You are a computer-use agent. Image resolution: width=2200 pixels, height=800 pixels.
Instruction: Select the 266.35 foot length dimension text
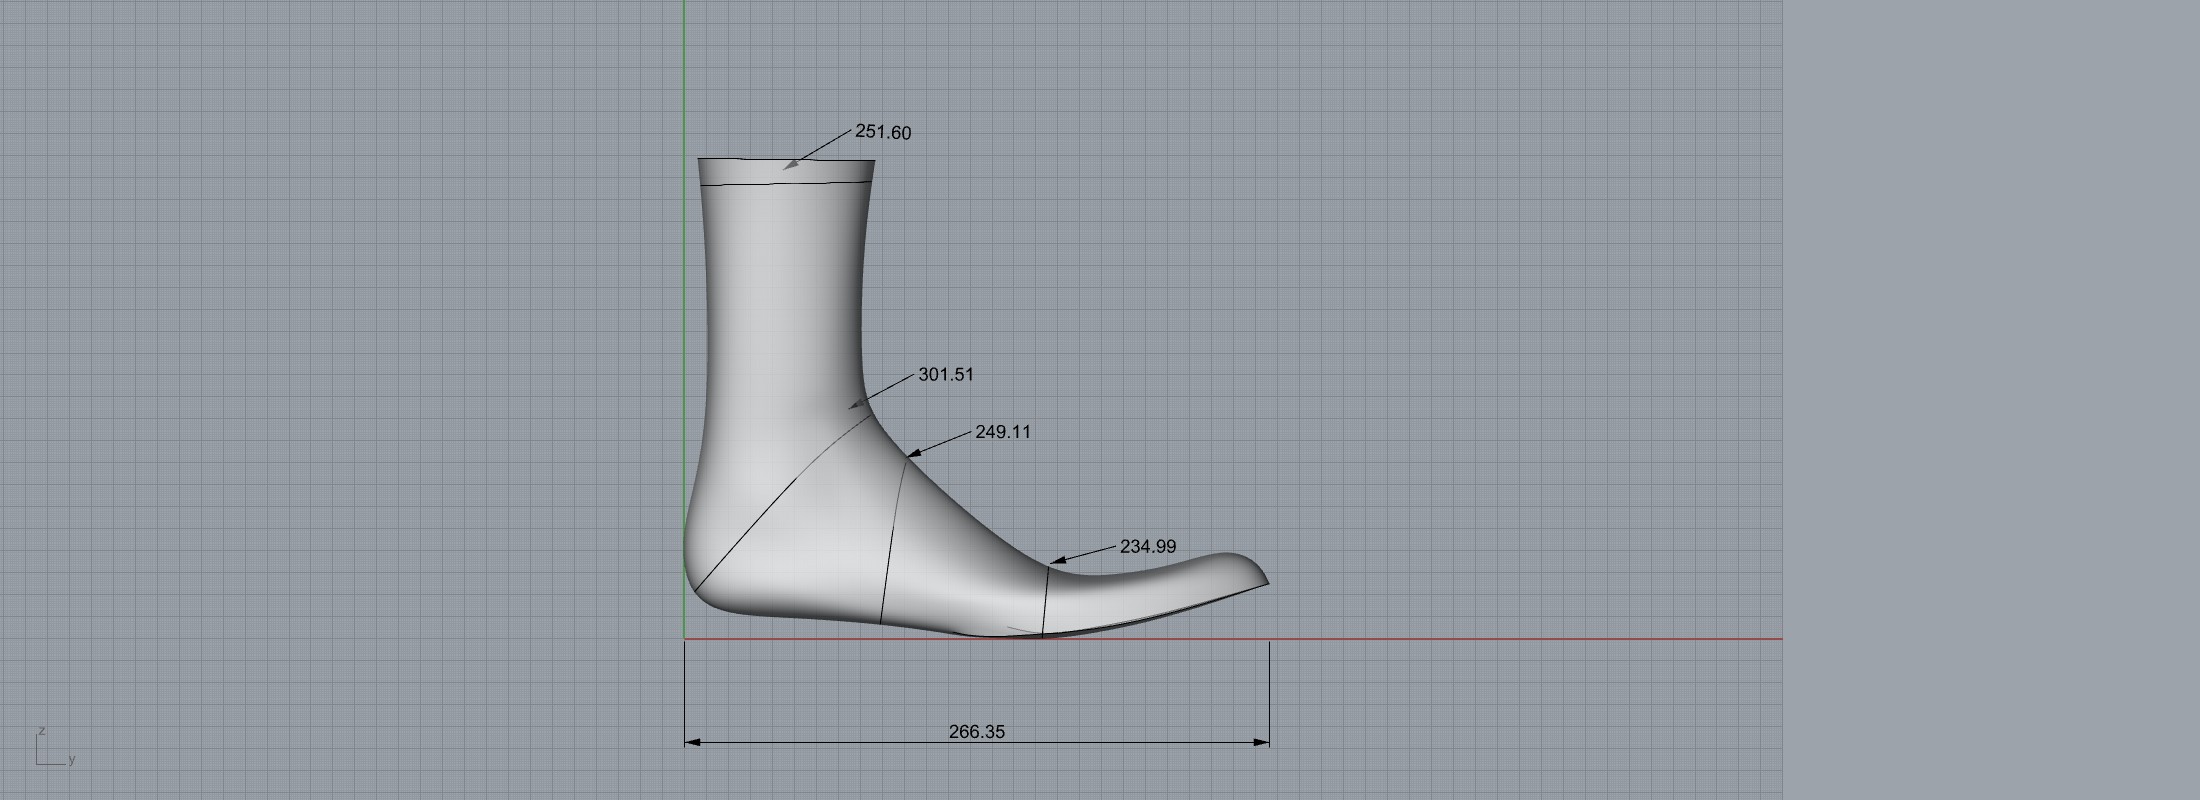click(x=976, y=732)
